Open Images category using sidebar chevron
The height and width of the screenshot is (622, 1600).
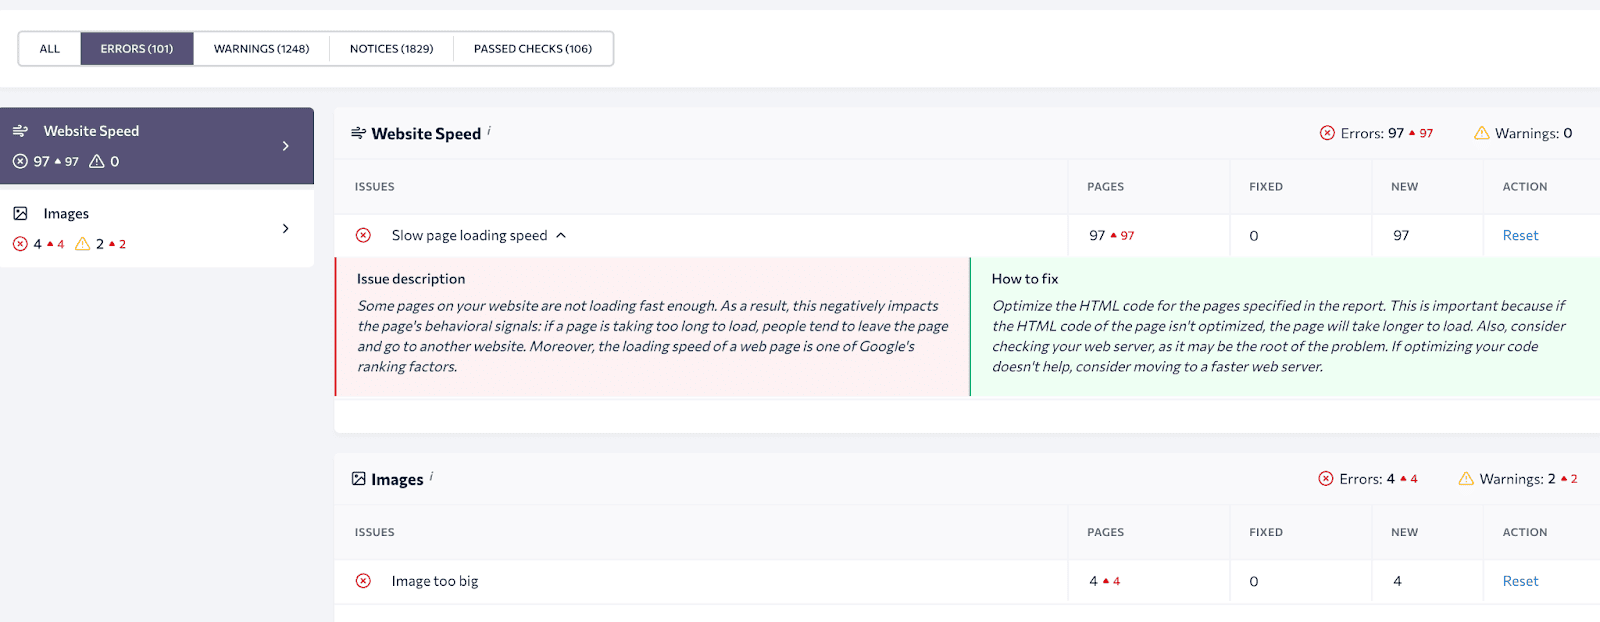(x=286, y=229)
